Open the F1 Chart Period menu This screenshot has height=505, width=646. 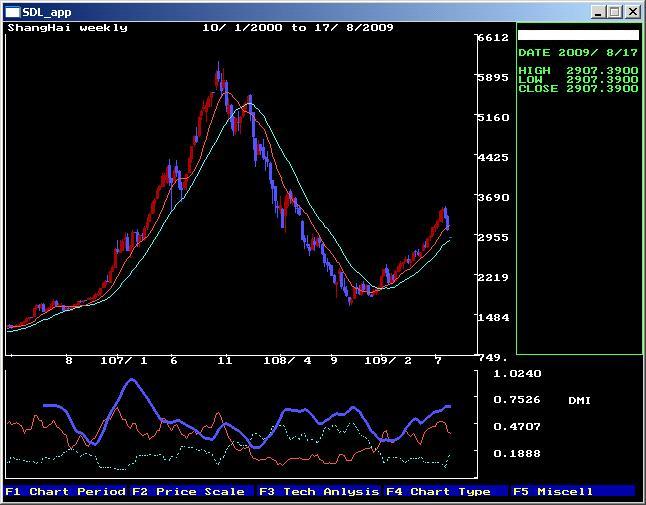(x=66, y=491)
